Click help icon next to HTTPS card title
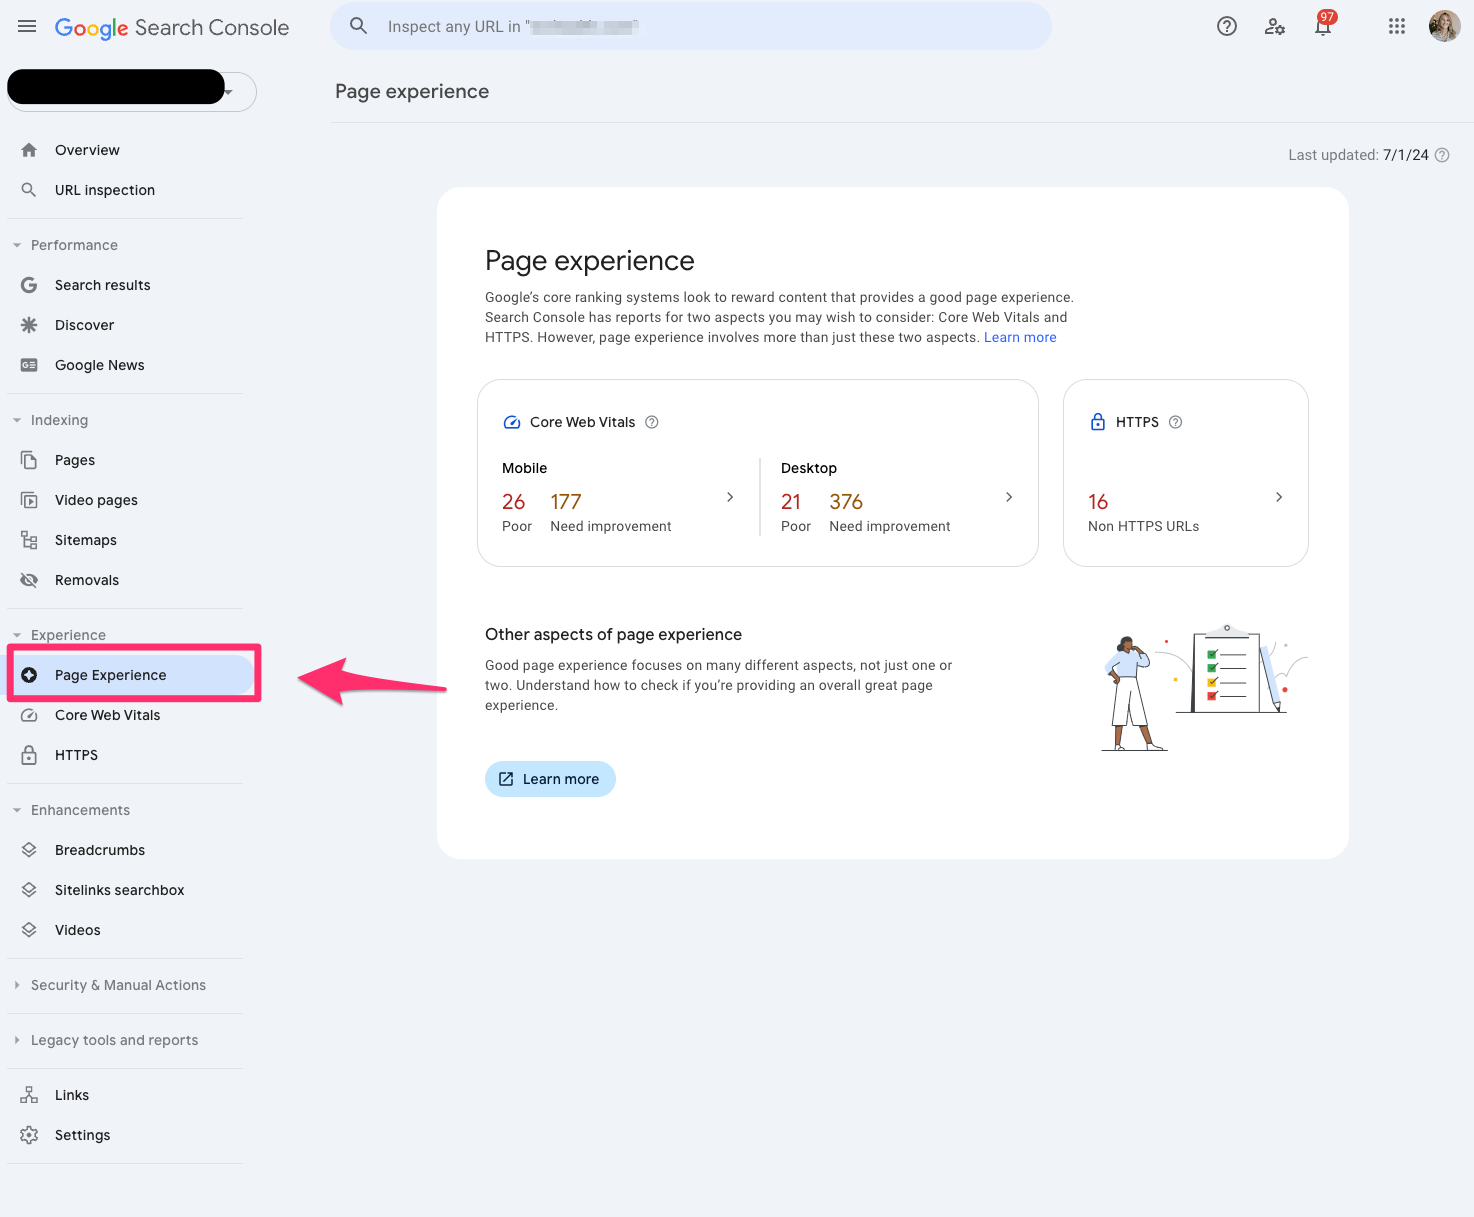The height and width of the screenshot is (1217, 1474). (1176, 422)
